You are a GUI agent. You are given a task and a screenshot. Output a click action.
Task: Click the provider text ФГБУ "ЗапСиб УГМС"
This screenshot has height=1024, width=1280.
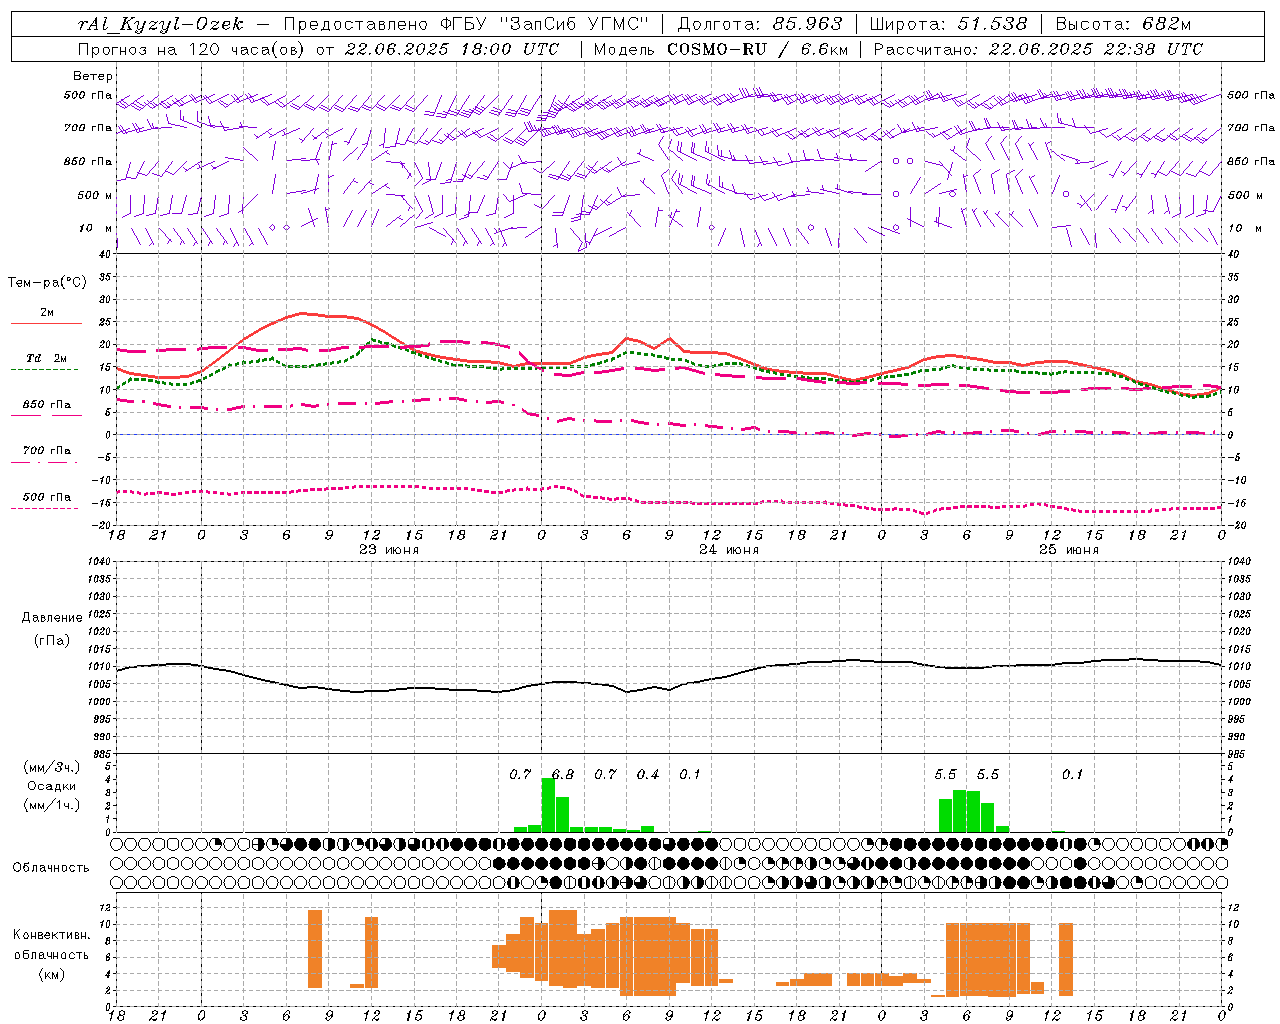[x=546, y=24]
